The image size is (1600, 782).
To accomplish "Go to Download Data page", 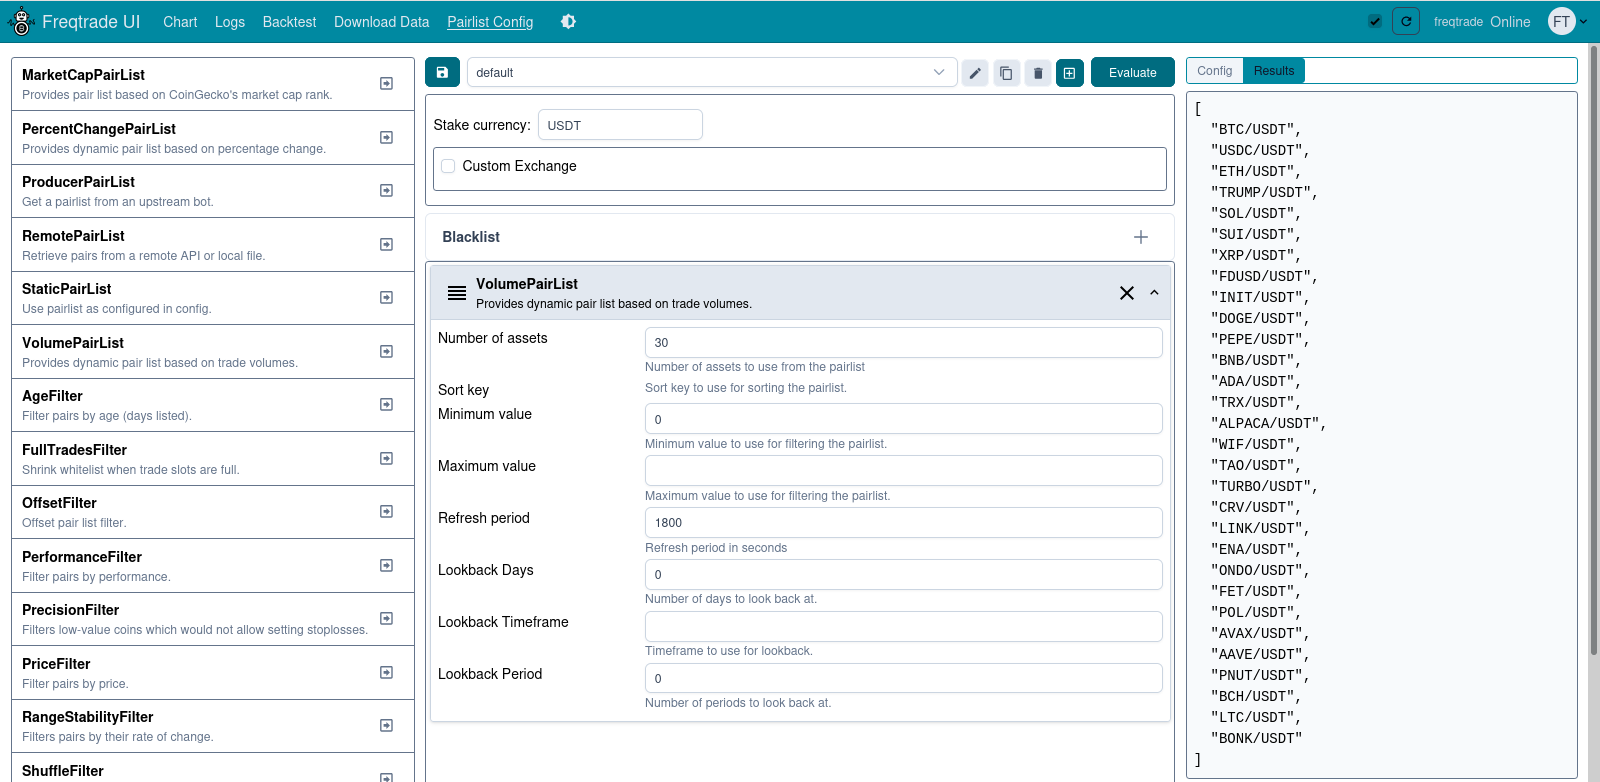I will (381, 22).
